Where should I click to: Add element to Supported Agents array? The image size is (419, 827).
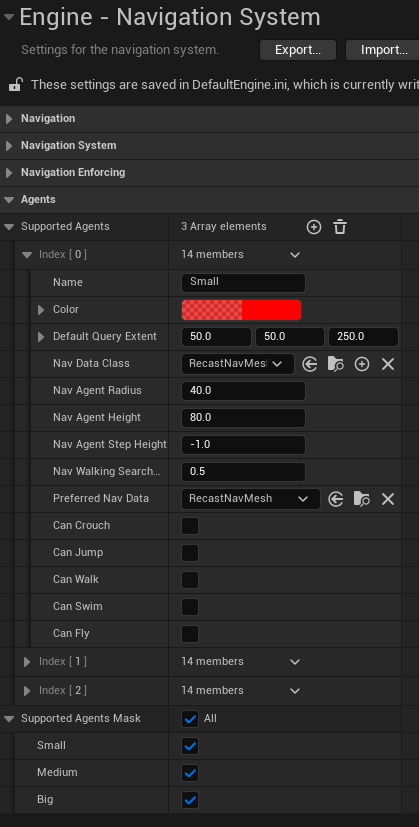click(314, 227)
